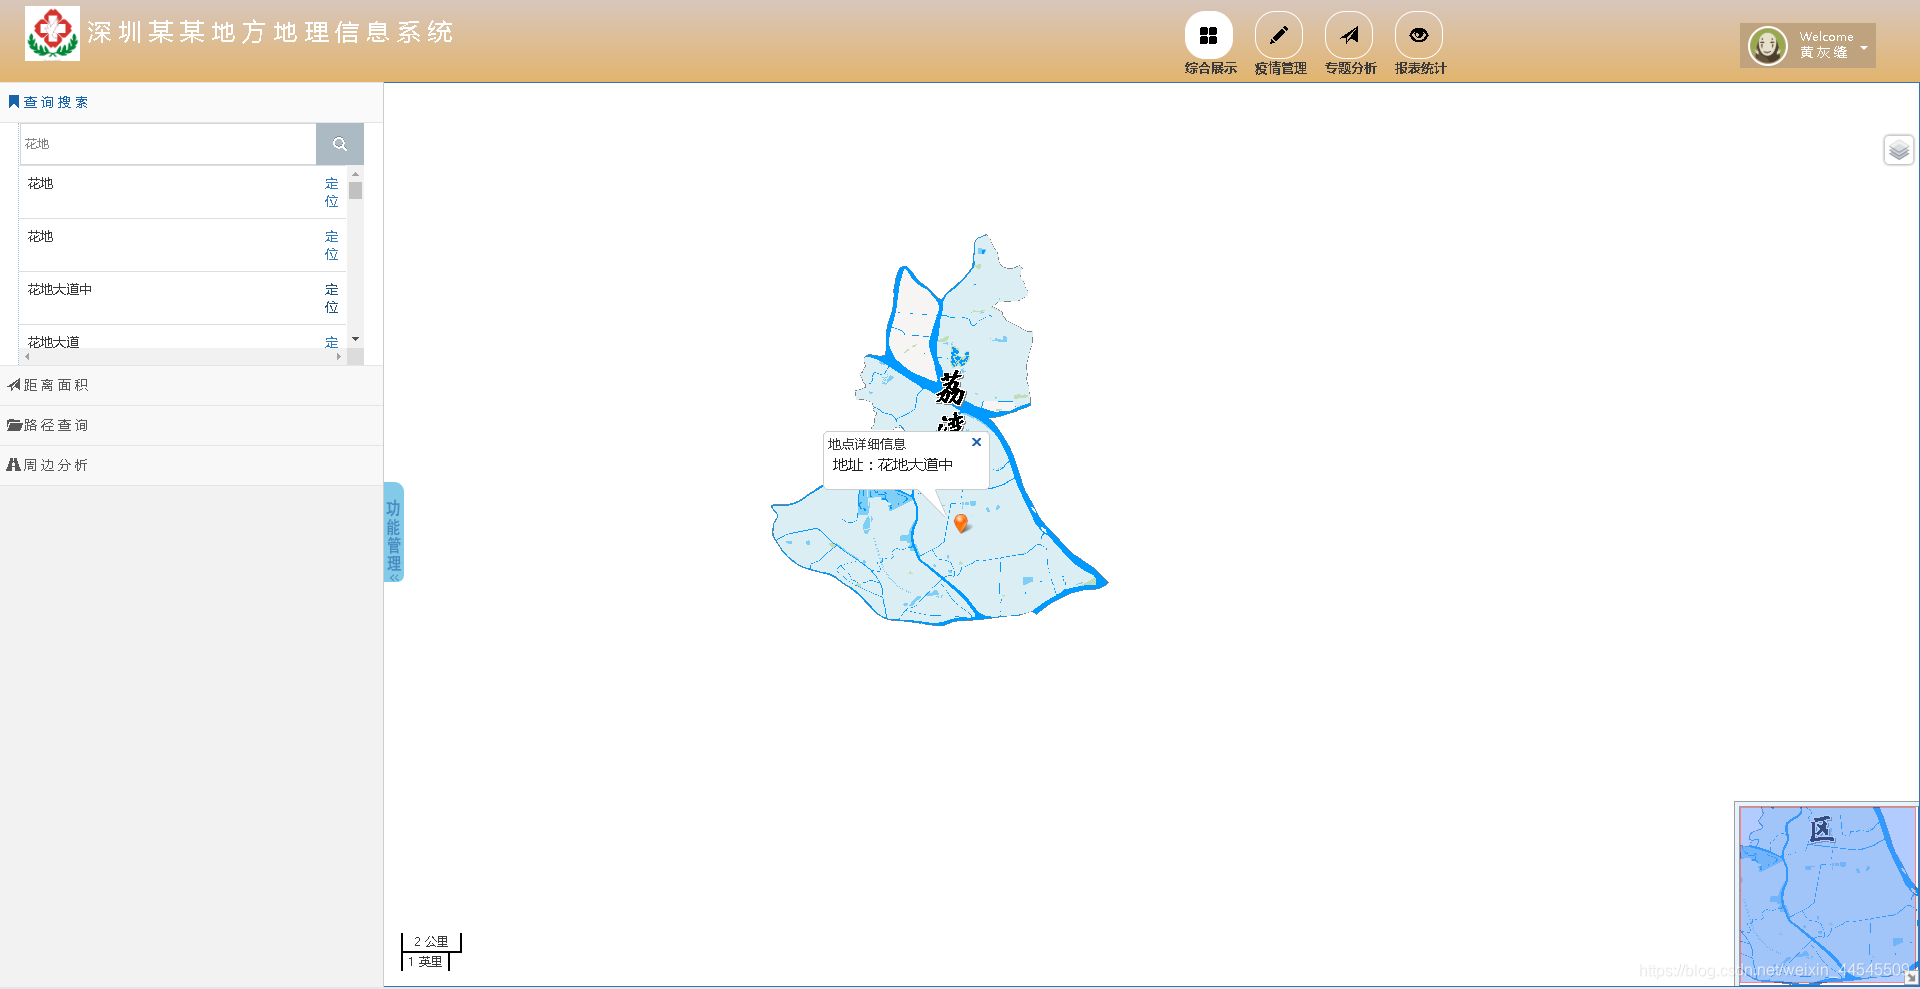Click the 地址：花地大道中 popup text

tap(892, 465)
